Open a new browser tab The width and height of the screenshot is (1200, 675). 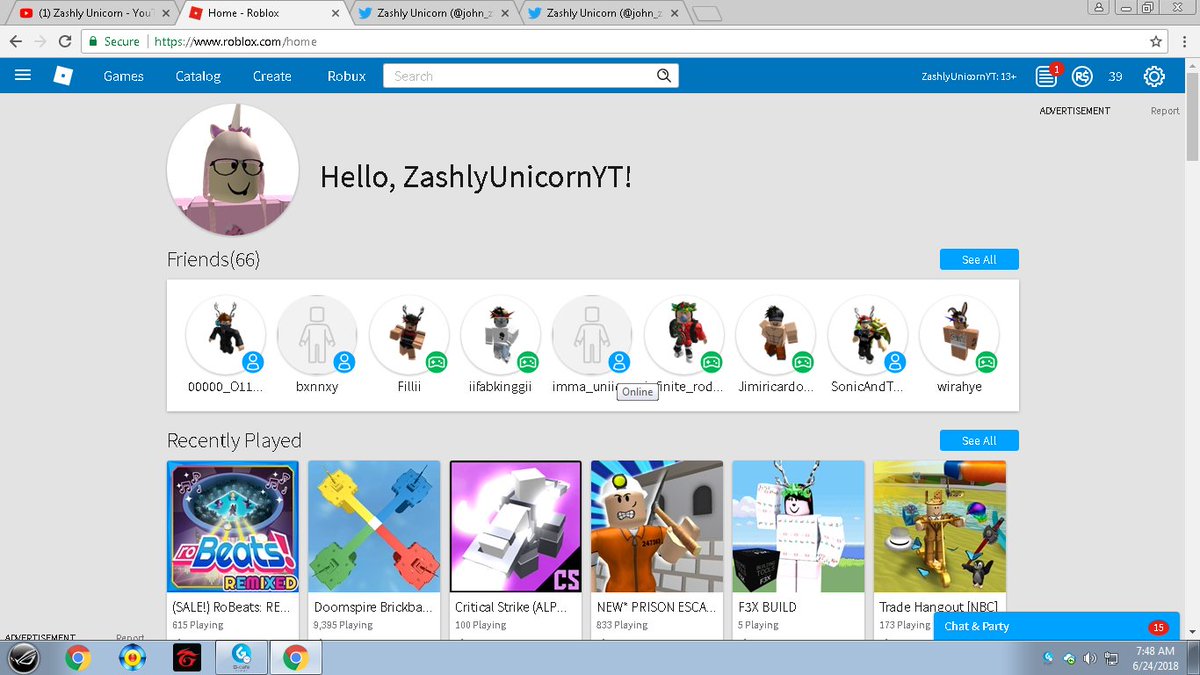point(706,14)
